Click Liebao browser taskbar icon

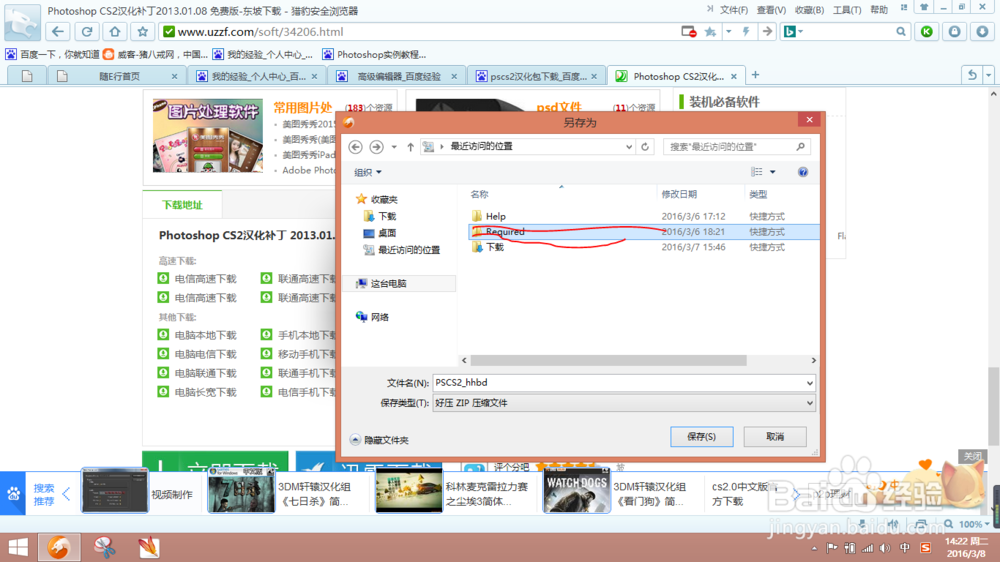tap(59, 547)
